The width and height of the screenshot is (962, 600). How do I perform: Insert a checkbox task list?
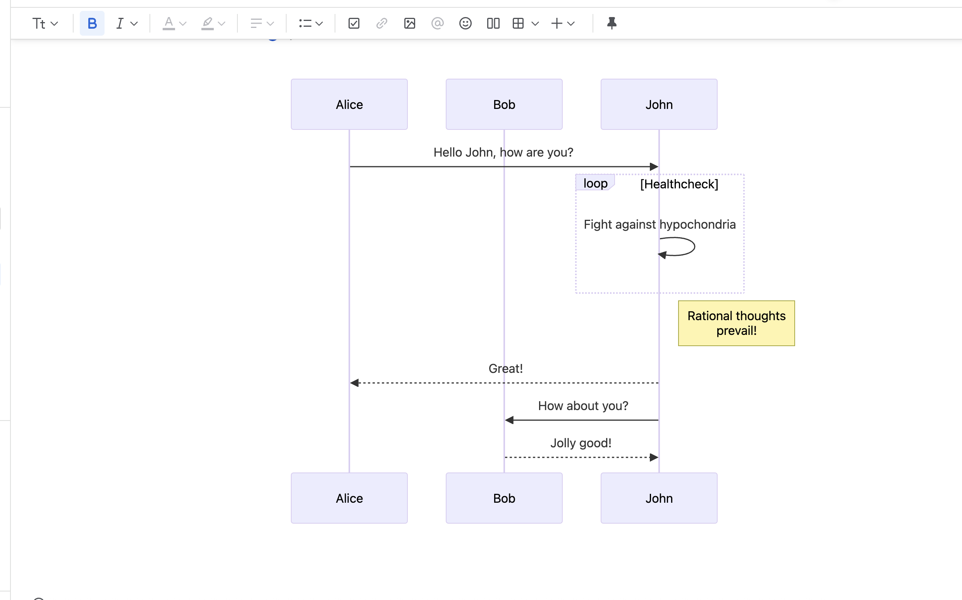[354, 23]
